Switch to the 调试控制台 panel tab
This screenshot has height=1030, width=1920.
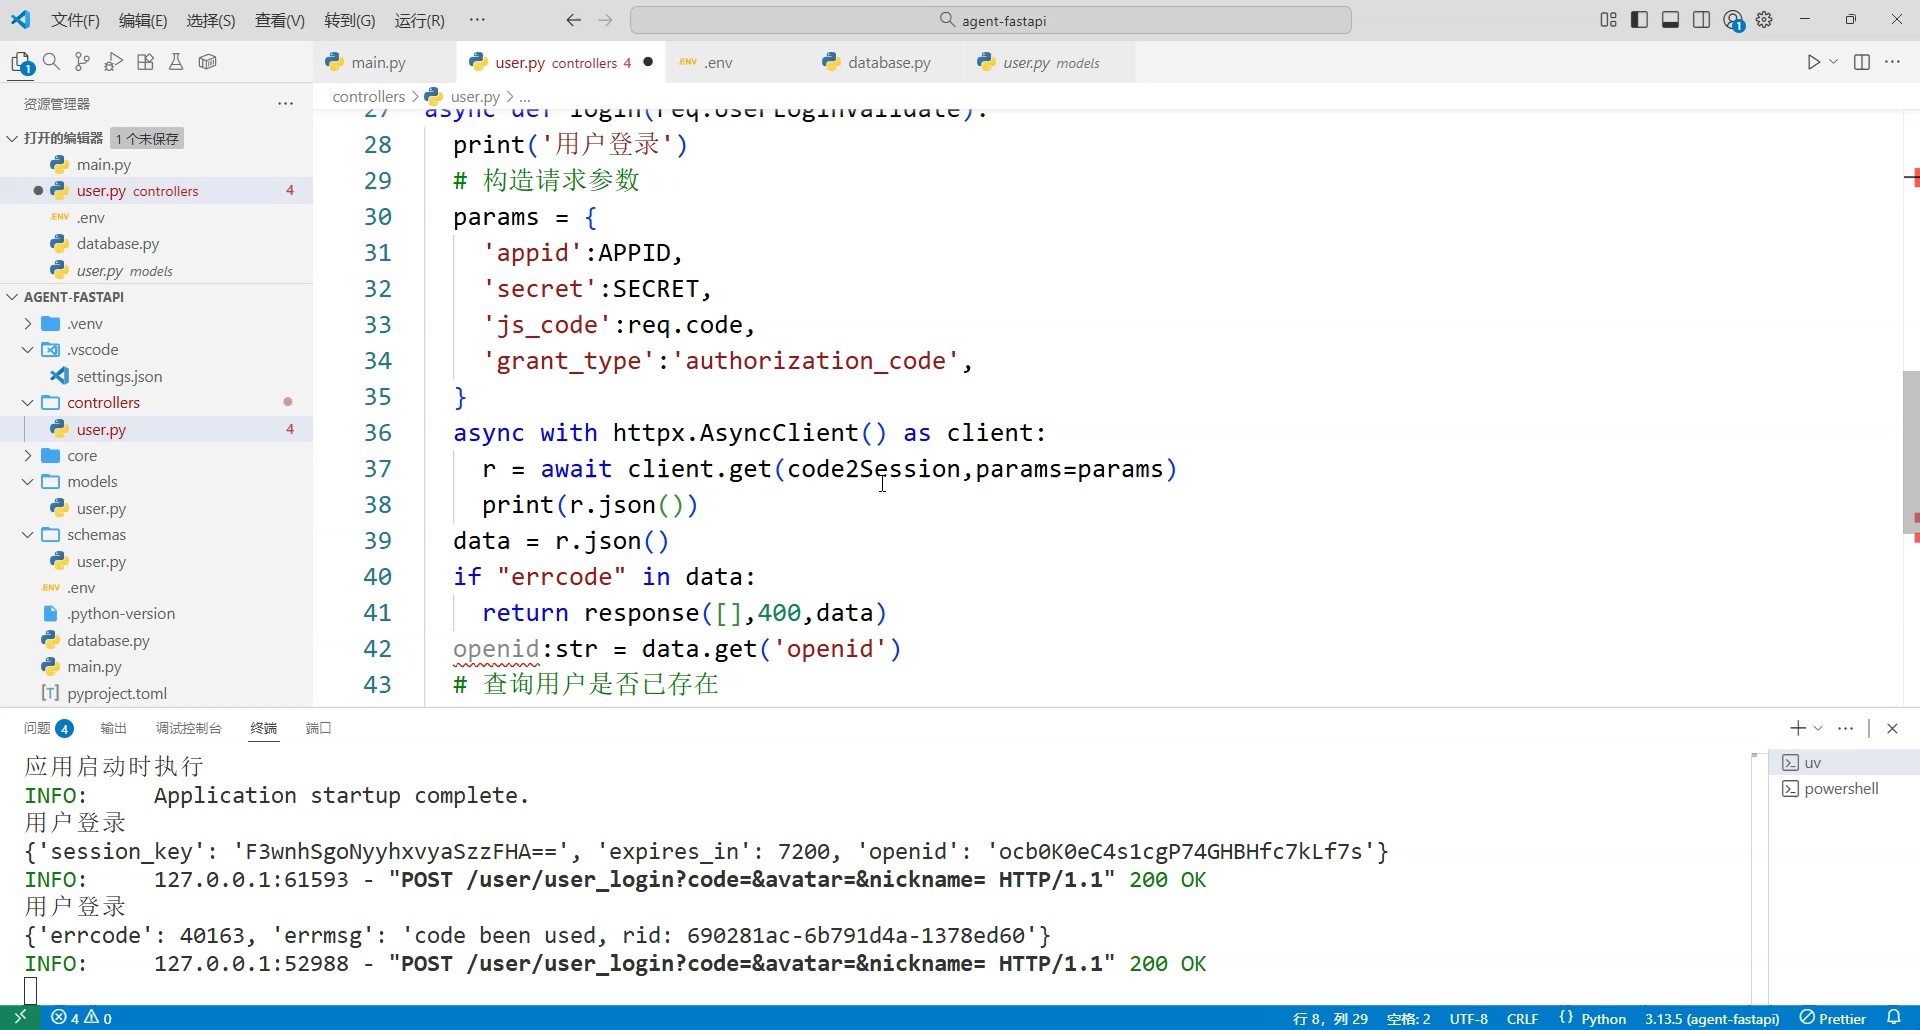[188, 728]
